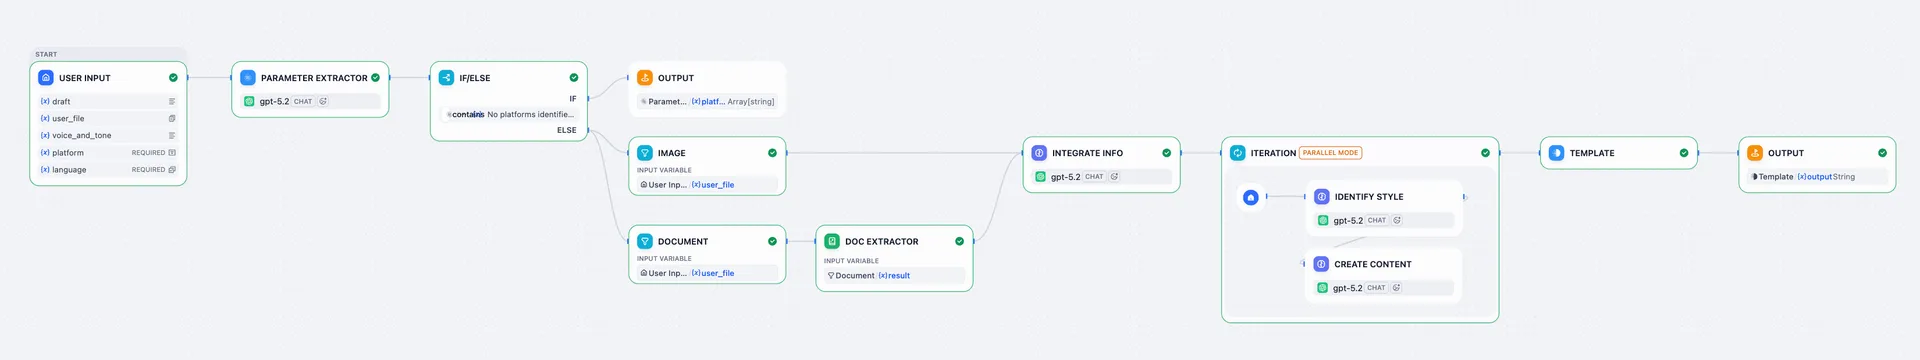Click the Iteration node loop icon

click(x=1238, y=153)
